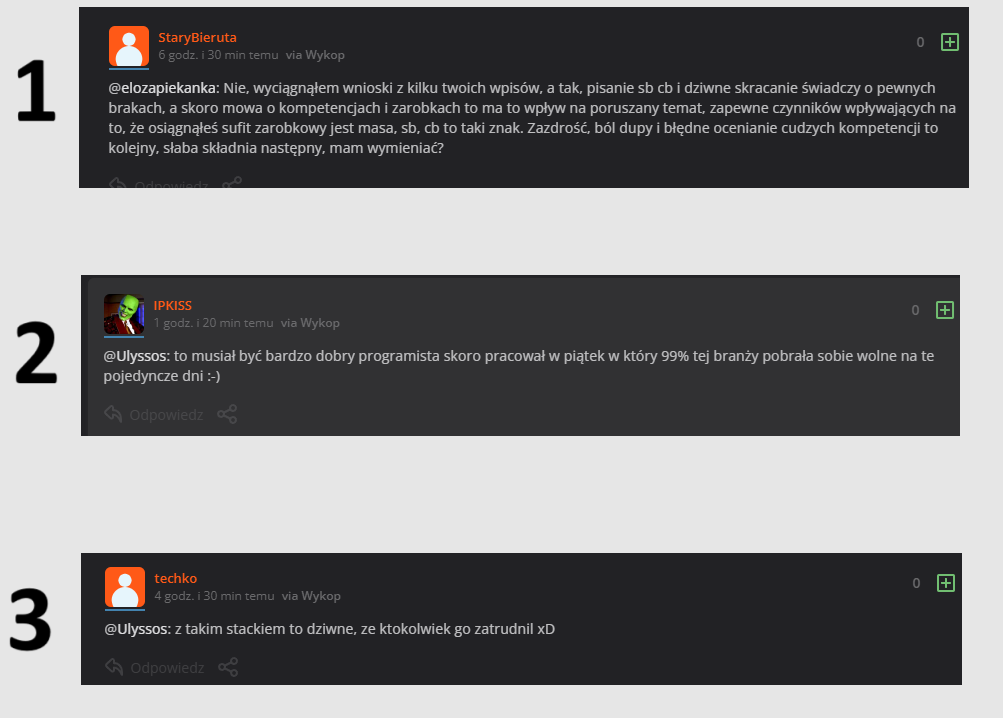Click share icon under techko's comment
The image size is (1003, 718).
(x=228, y=667)
